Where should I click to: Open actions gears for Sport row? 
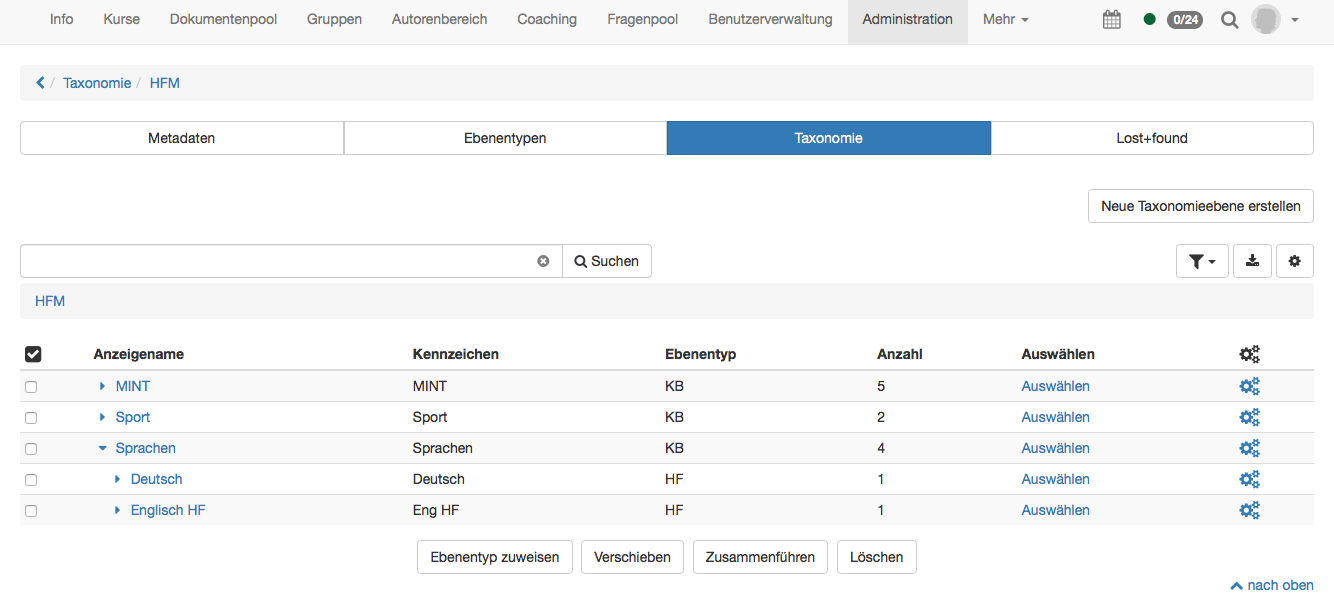[x=1249, y=417]
